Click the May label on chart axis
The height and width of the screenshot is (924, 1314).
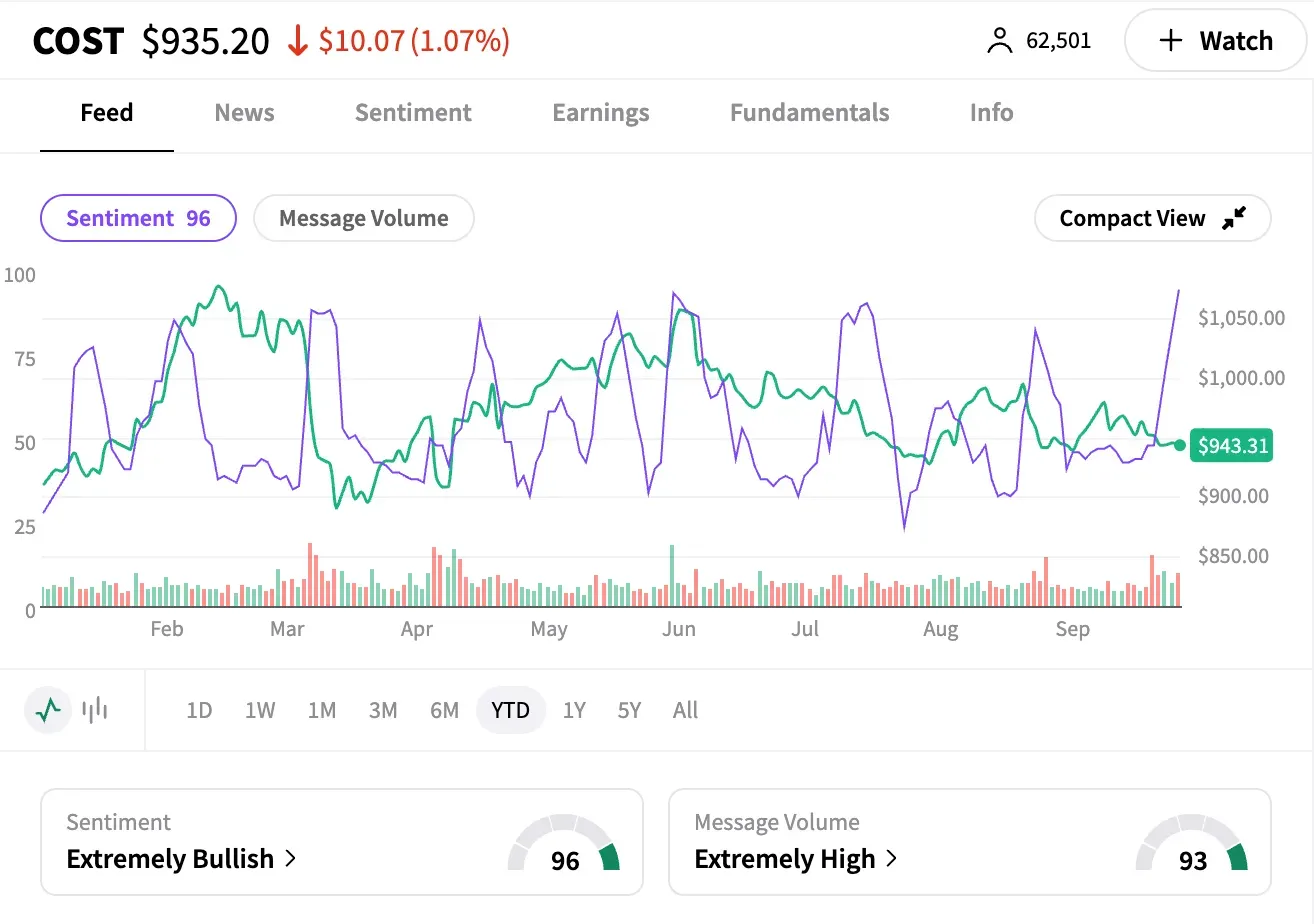(548, 629)
